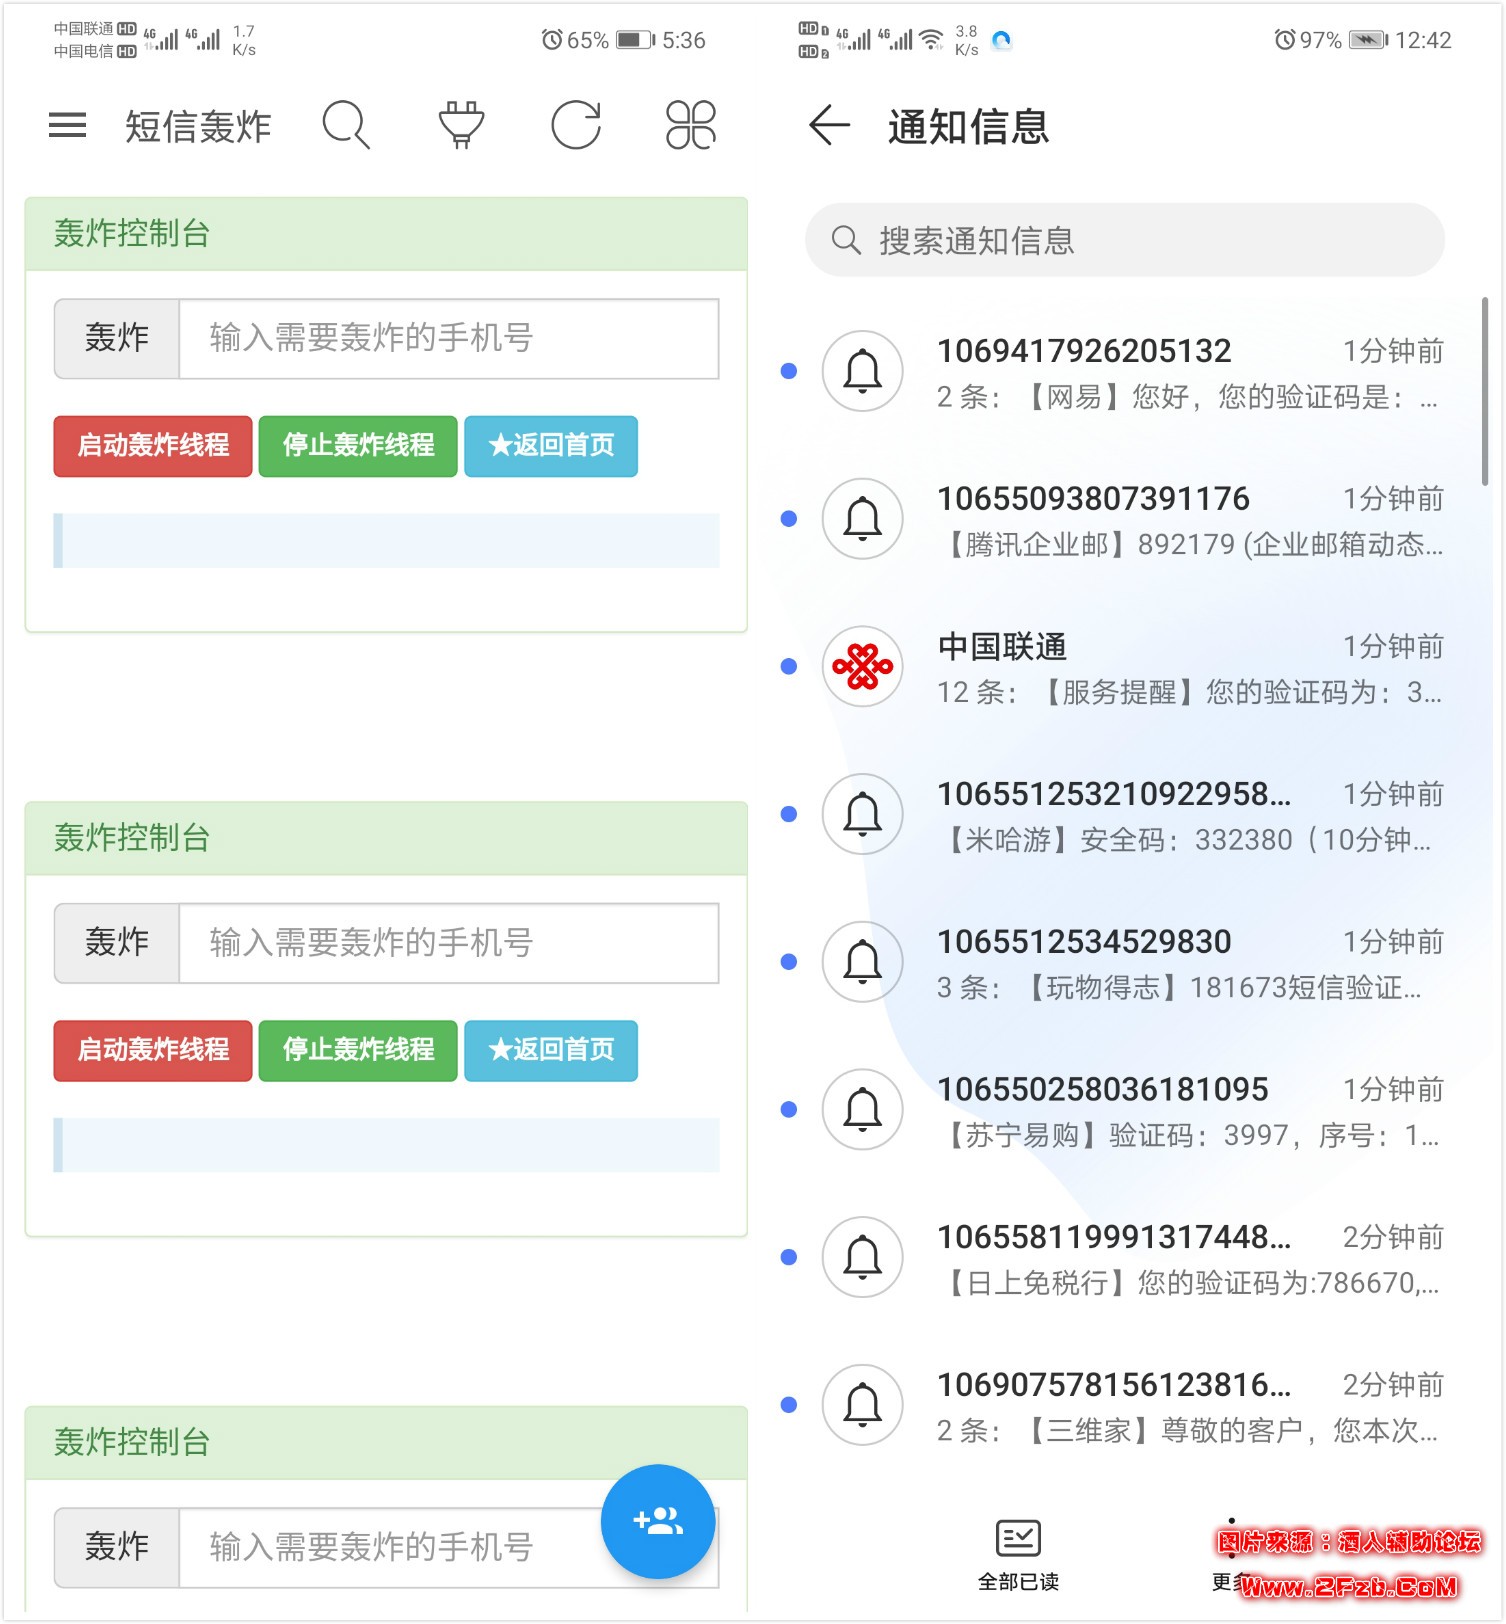Click the 轰炸 label in the third console

coord(117,1547)
